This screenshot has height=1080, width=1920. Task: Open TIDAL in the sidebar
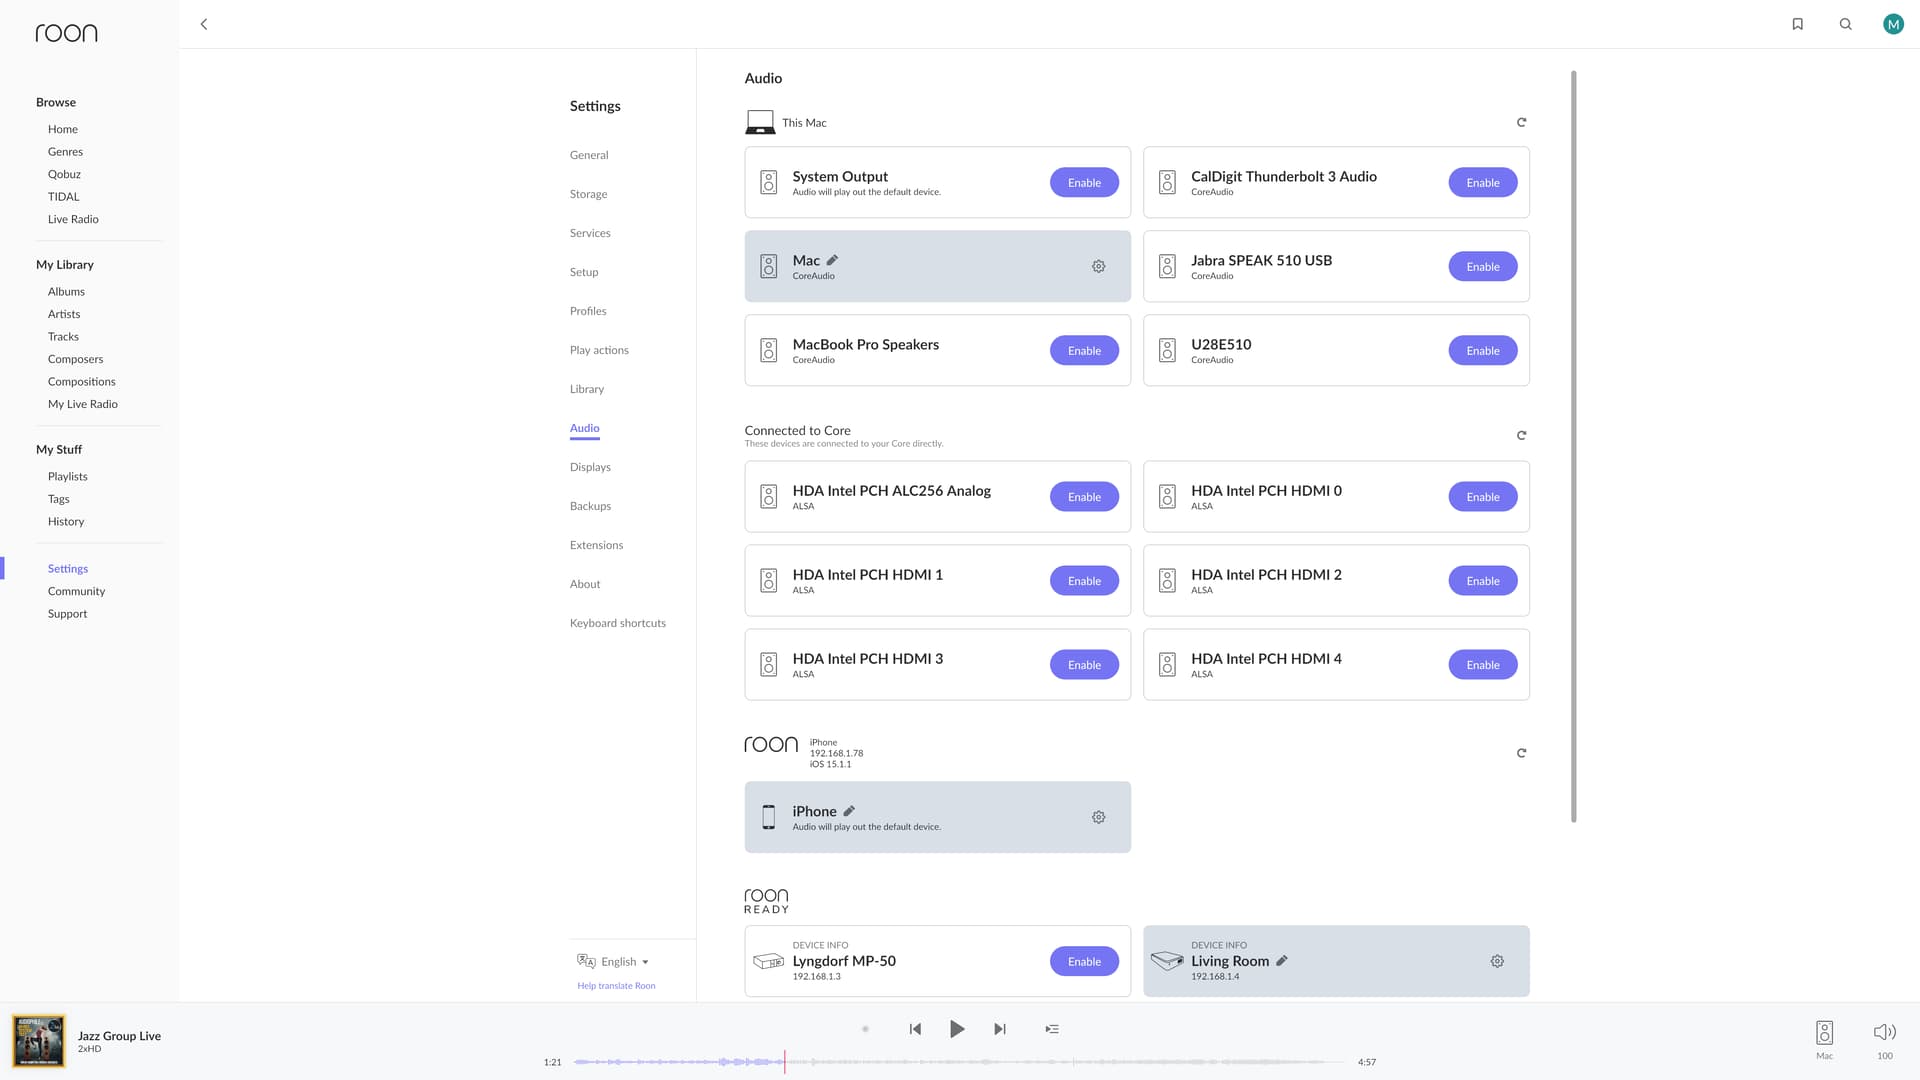[63, 197]
